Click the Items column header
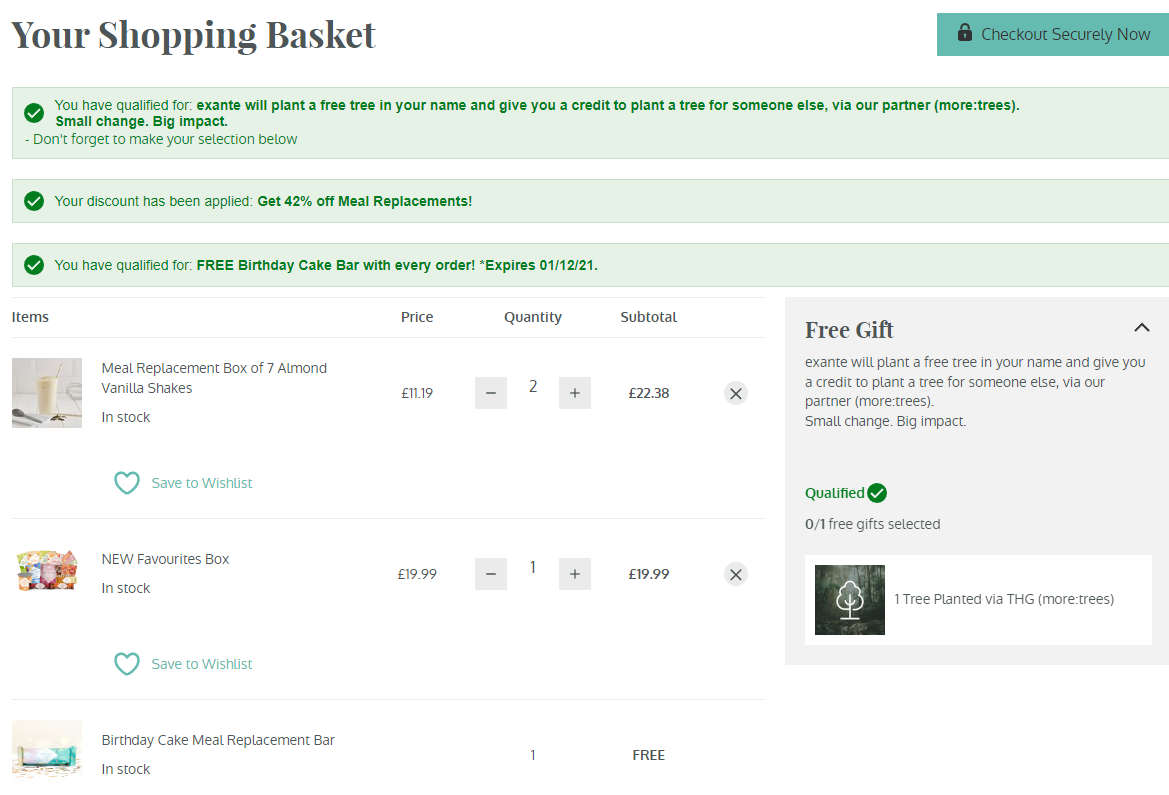Screen dimensions: 1169x795 click(30, 317)
